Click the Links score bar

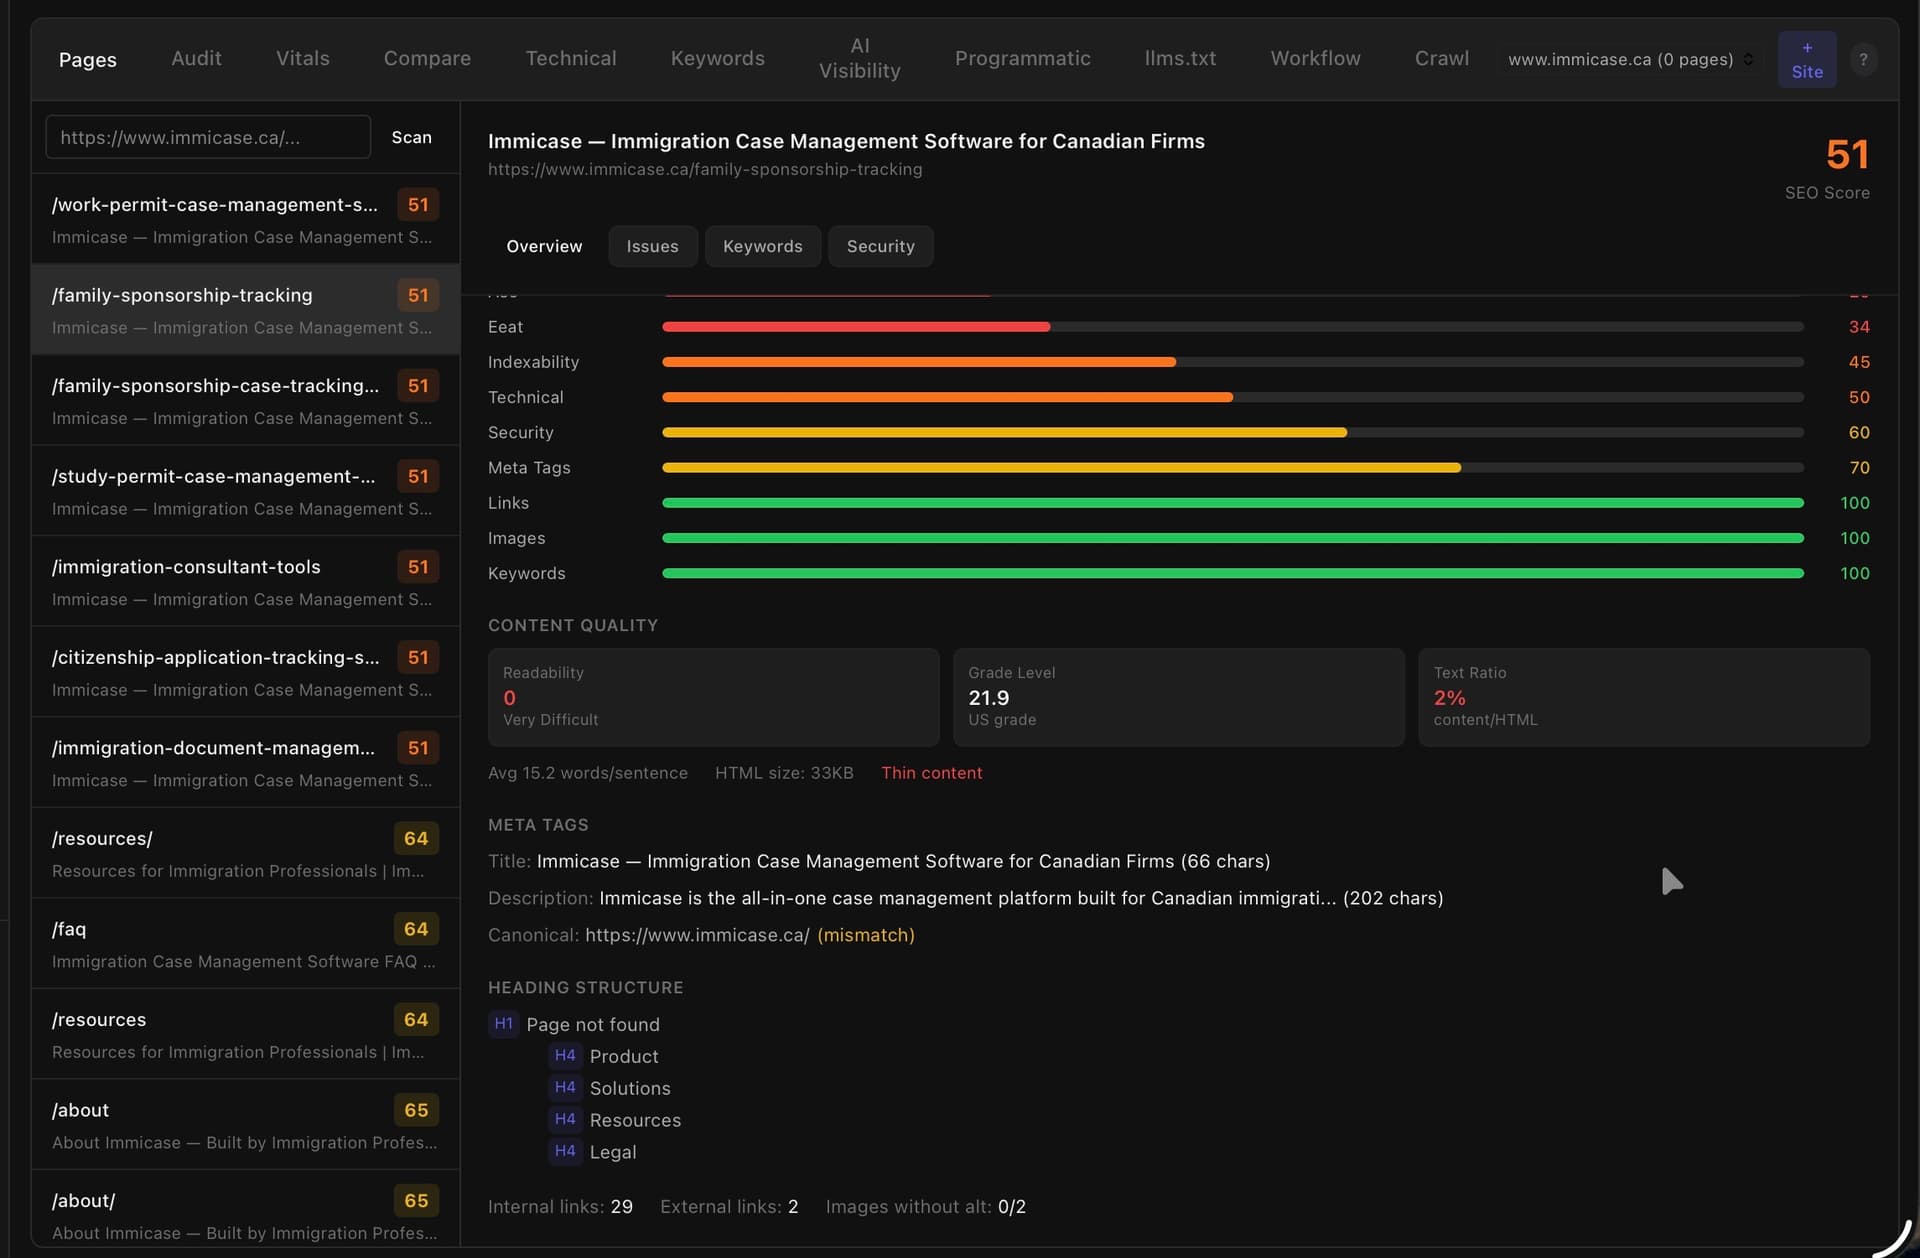1233,503
